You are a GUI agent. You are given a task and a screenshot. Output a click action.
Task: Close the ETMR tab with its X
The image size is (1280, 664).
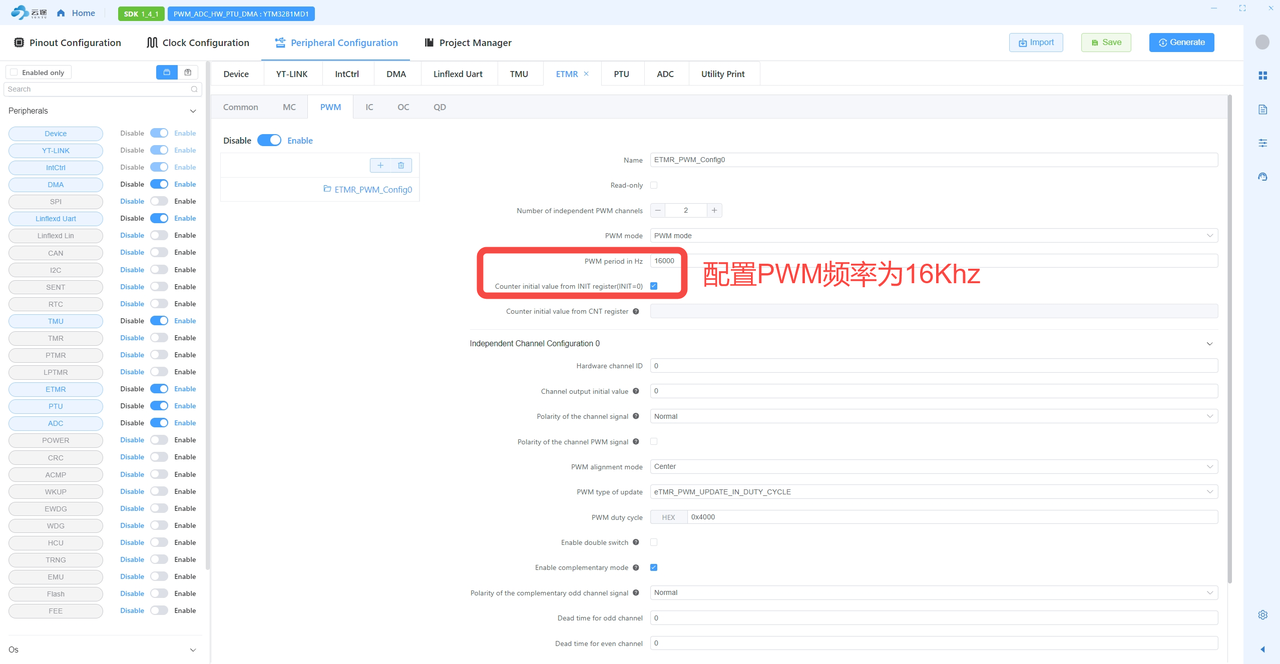coord(586,74)
